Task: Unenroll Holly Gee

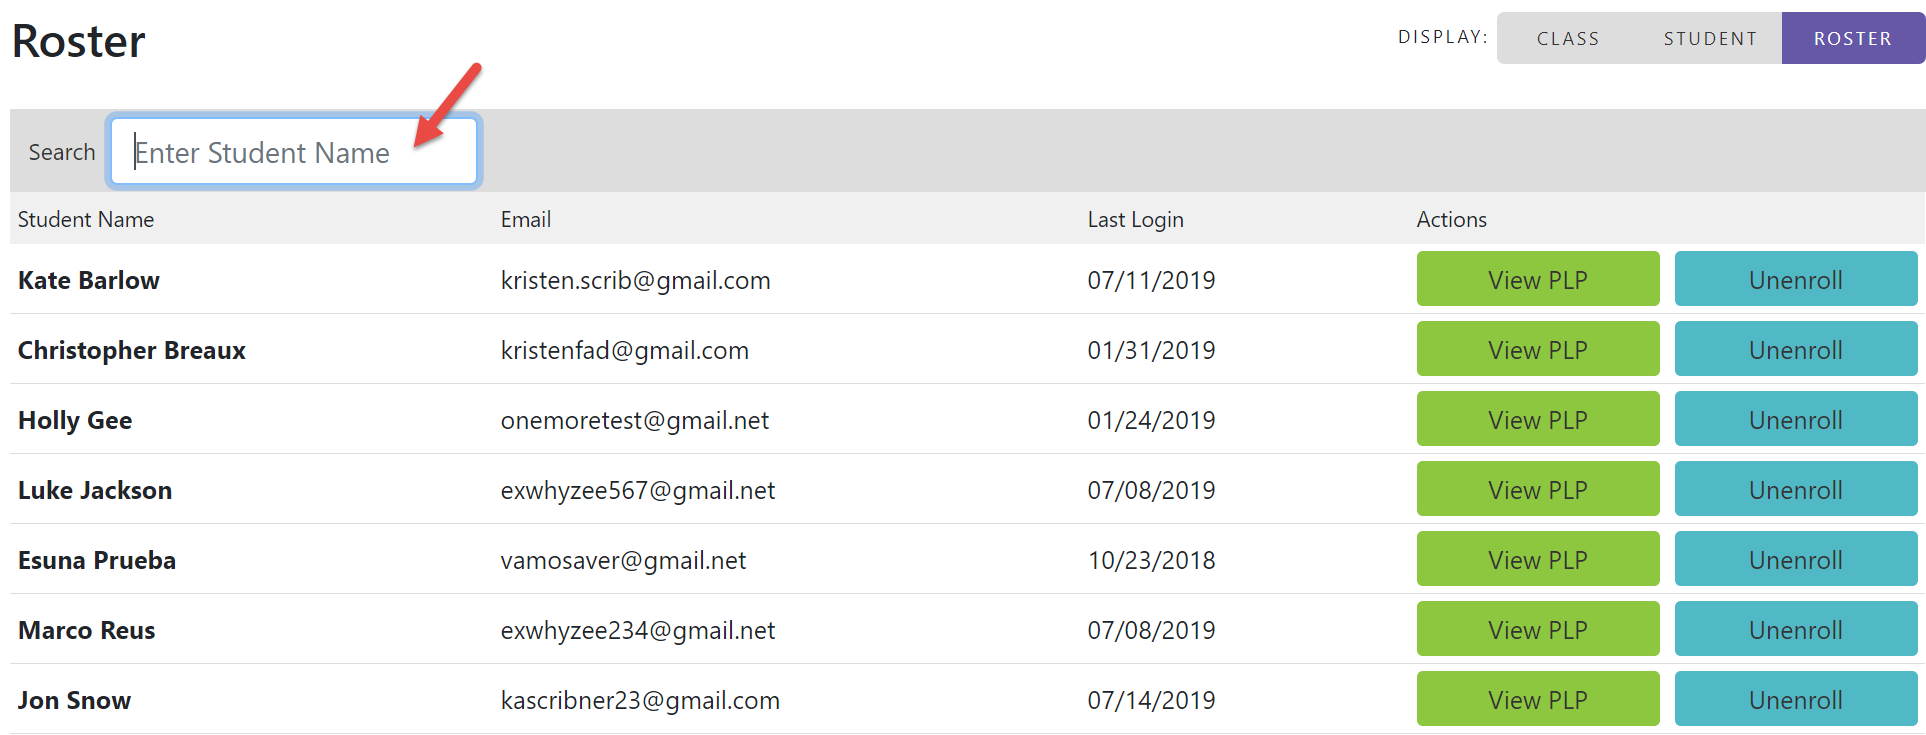Action: point(1795,419)
